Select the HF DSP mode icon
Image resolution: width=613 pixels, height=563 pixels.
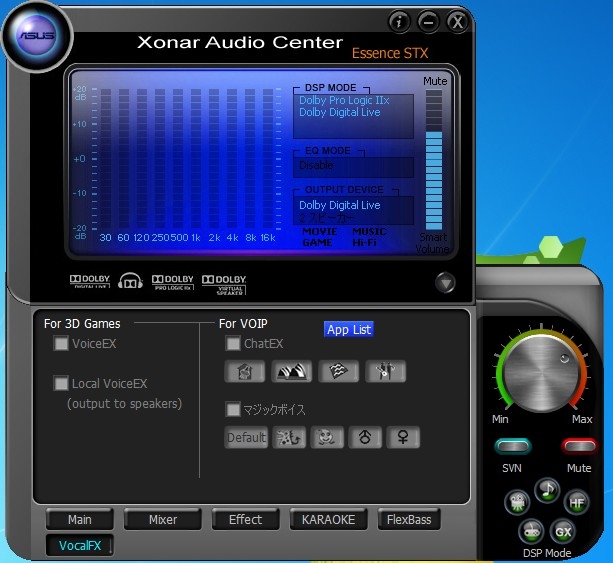[x=577, y=502]
